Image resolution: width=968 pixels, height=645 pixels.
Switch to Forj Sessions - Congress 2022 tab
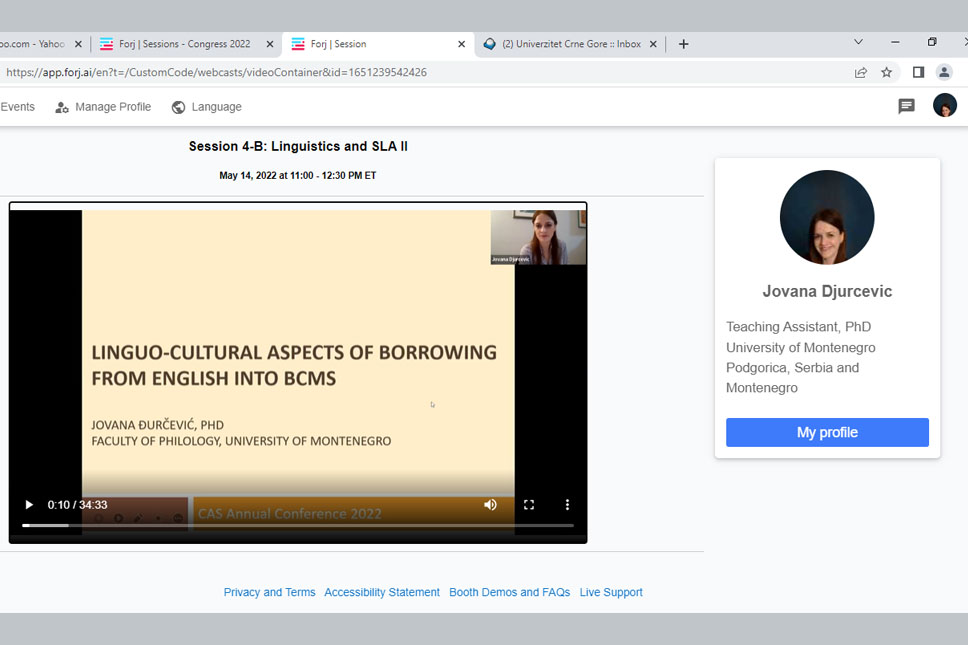[184, 44]
